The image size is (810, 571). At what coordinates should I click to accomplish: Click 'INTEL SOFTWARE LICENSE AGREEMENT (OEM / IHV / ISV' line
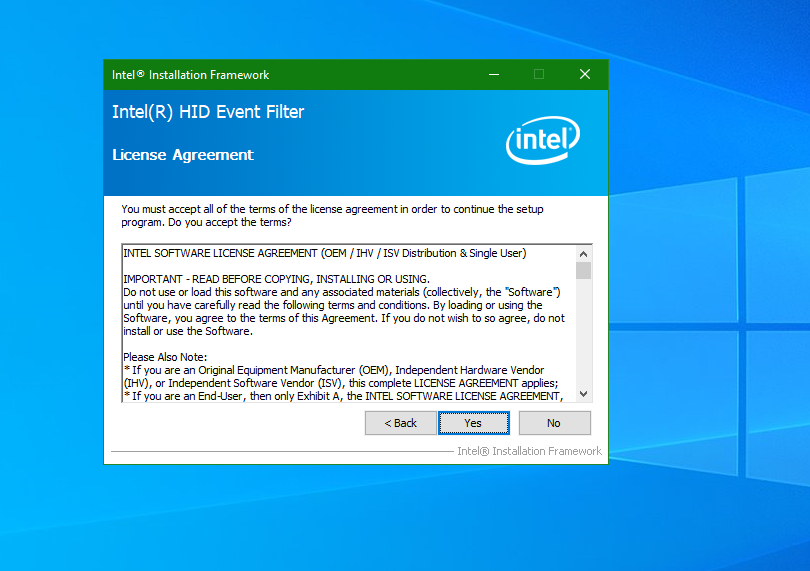point(324,253)
